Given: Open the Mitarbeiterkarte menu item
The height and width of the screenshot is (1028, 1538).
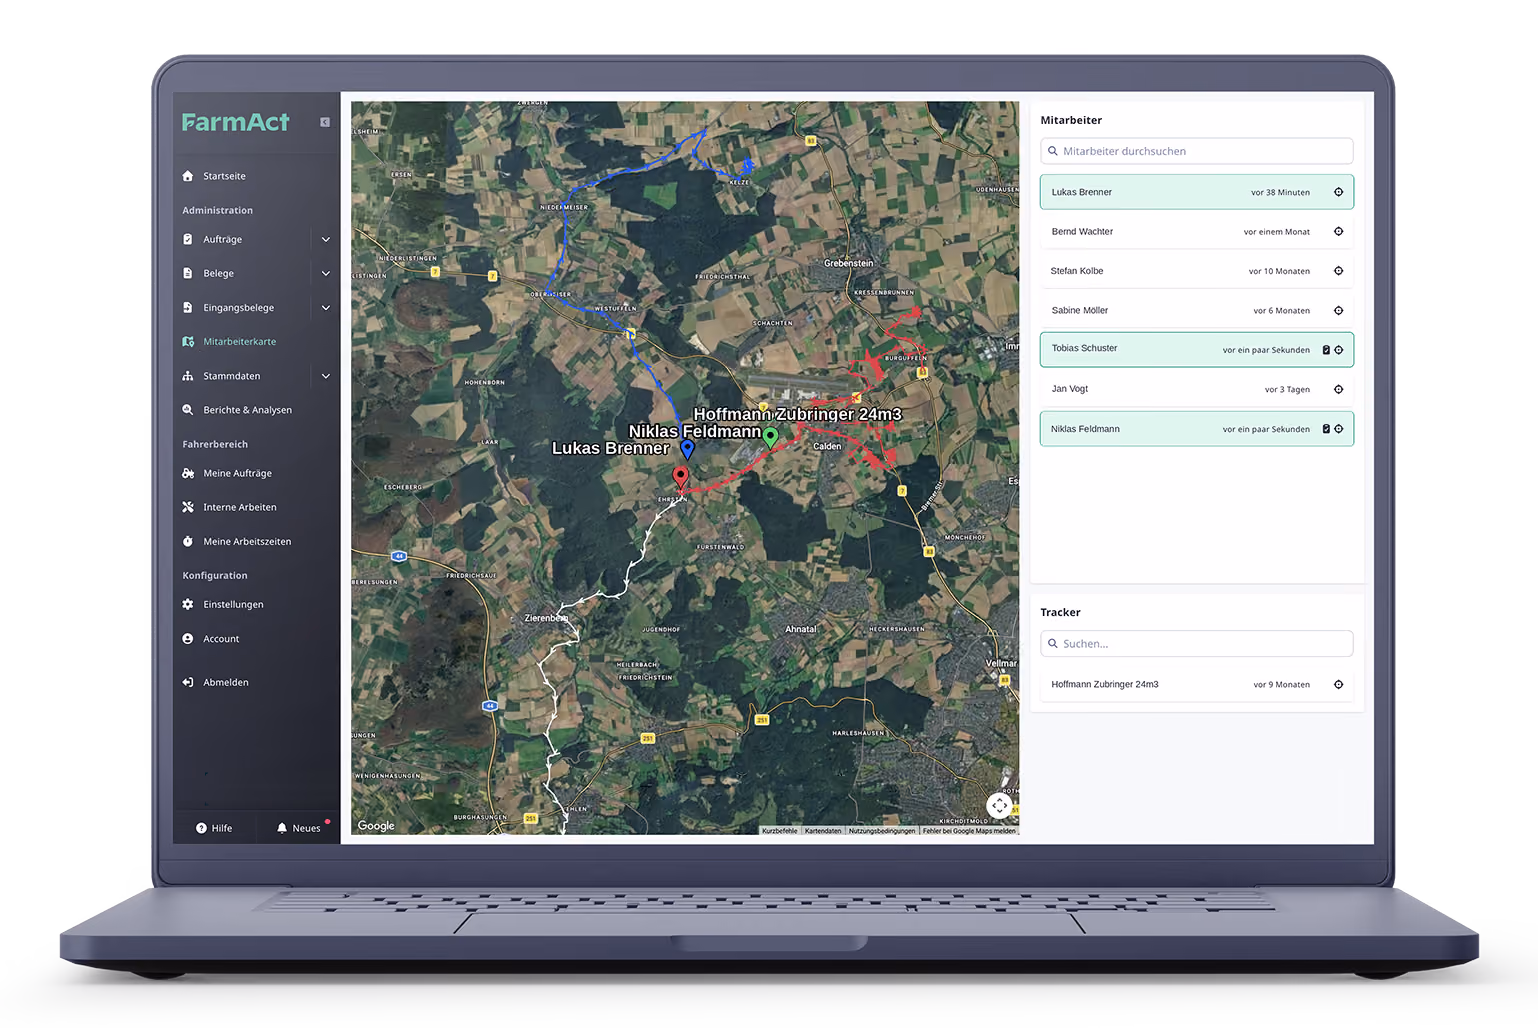Looking at the screenshot, I should [x=240, y=342].
